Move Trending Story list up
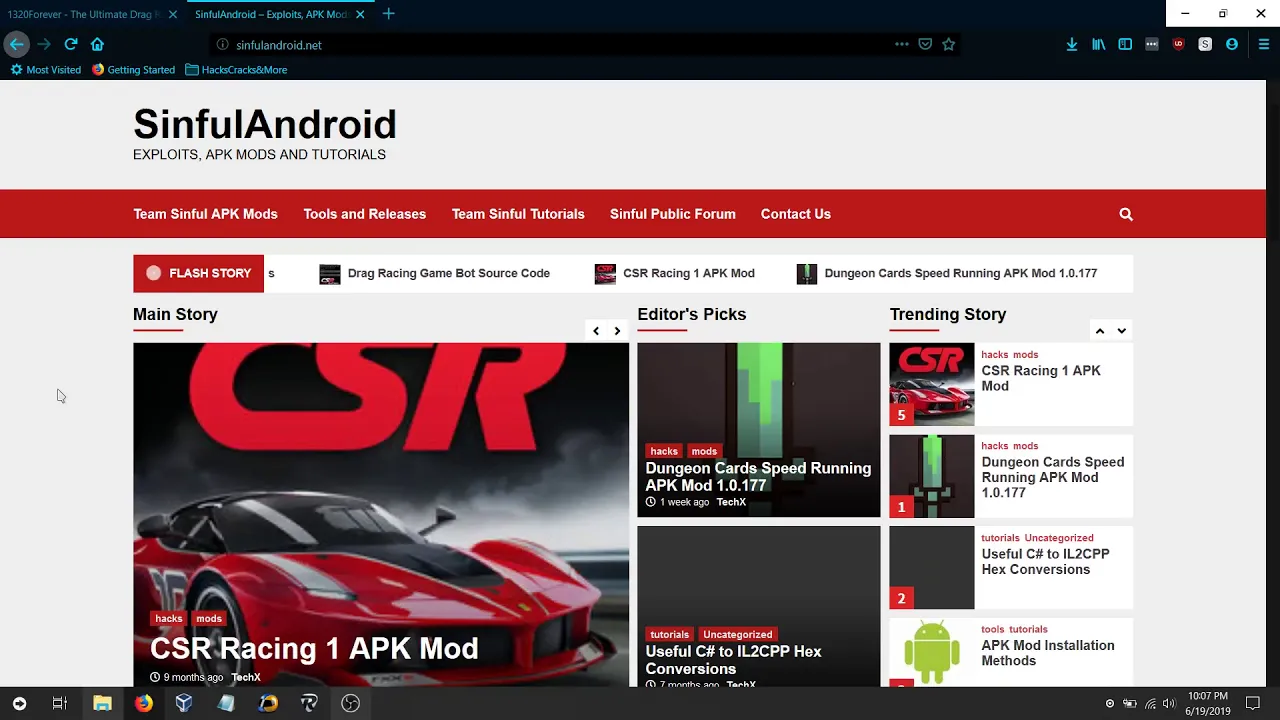1280x720 pixels. tap(1100, 331)
